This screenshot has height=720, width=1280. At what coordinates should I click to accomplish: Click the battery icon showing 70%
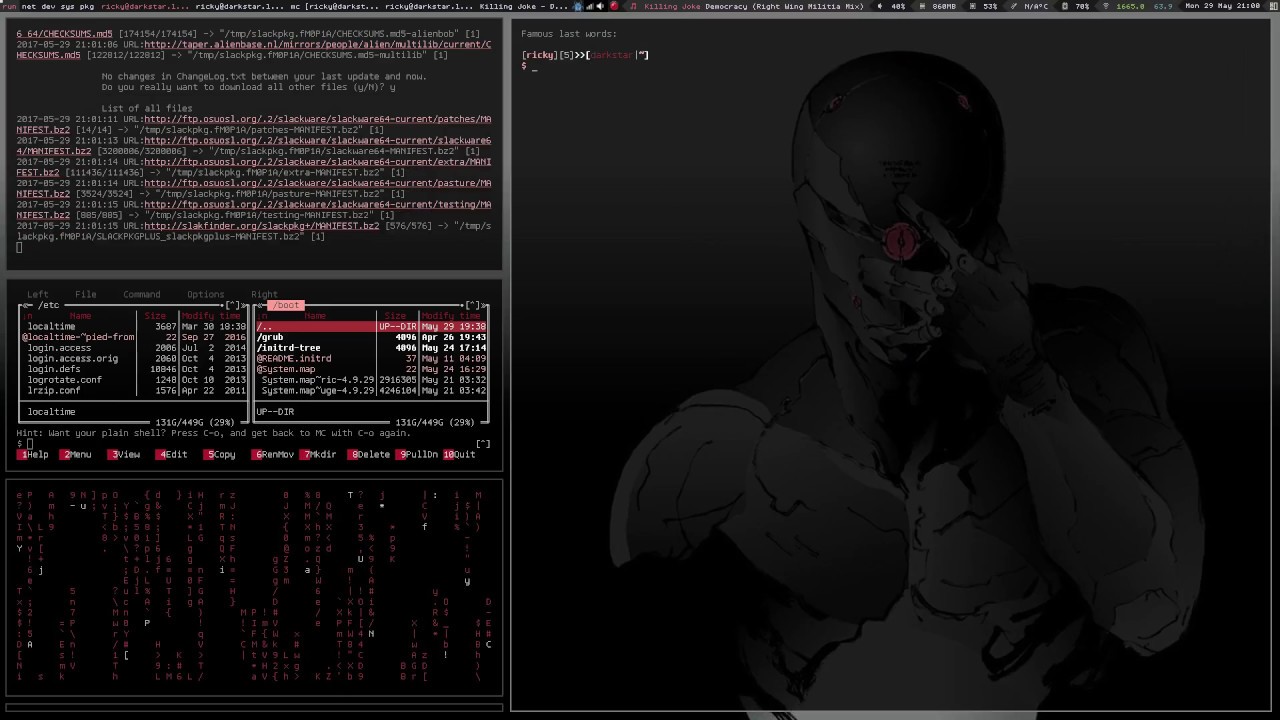click(1065, 6)
